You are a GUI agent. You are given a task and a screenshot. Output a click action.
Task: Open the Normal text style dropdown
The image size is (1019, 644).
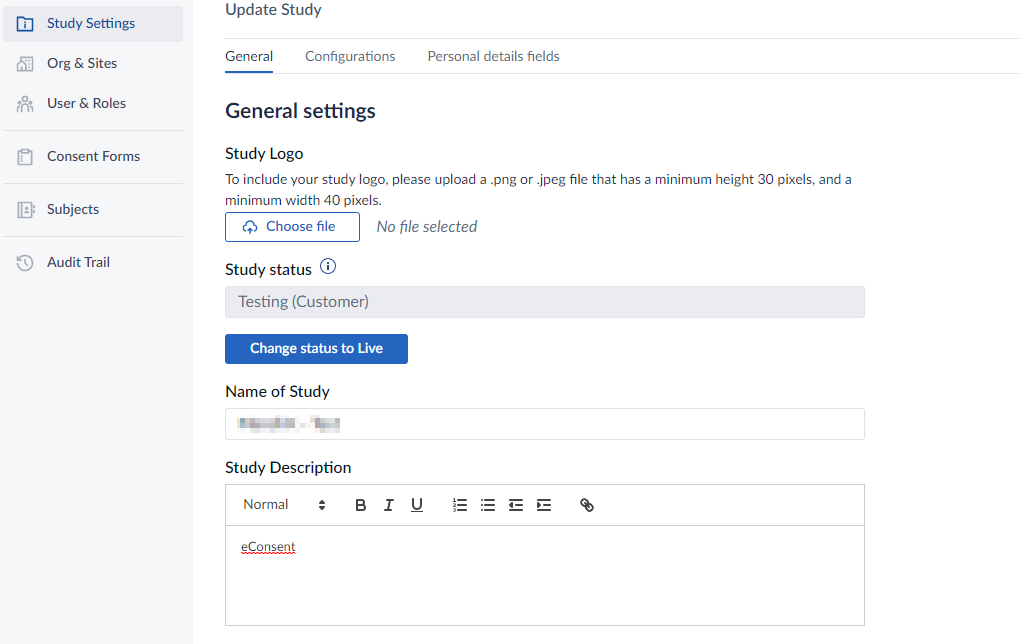click(x=284, y=505)
